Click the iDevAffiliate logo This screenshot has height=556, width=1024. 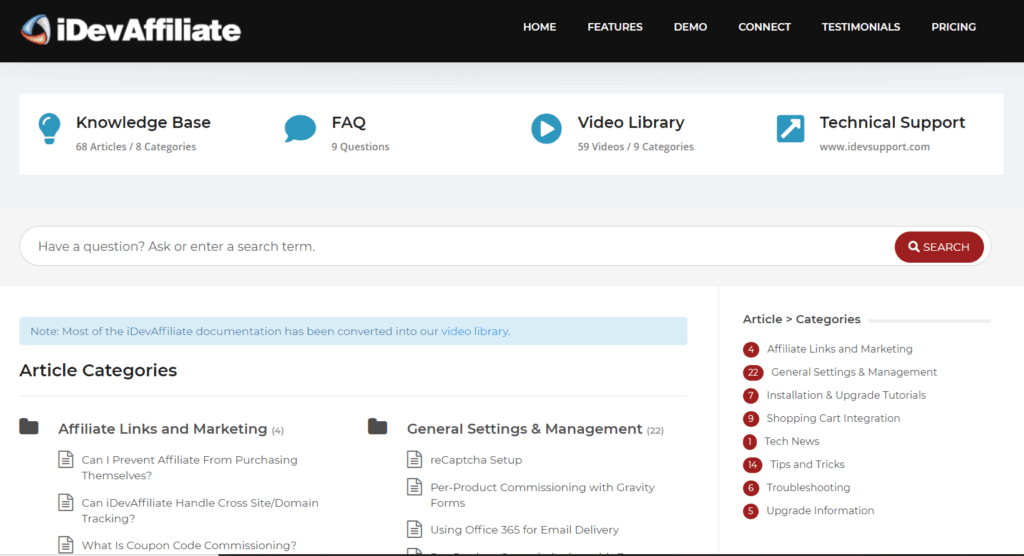(131, 29)
